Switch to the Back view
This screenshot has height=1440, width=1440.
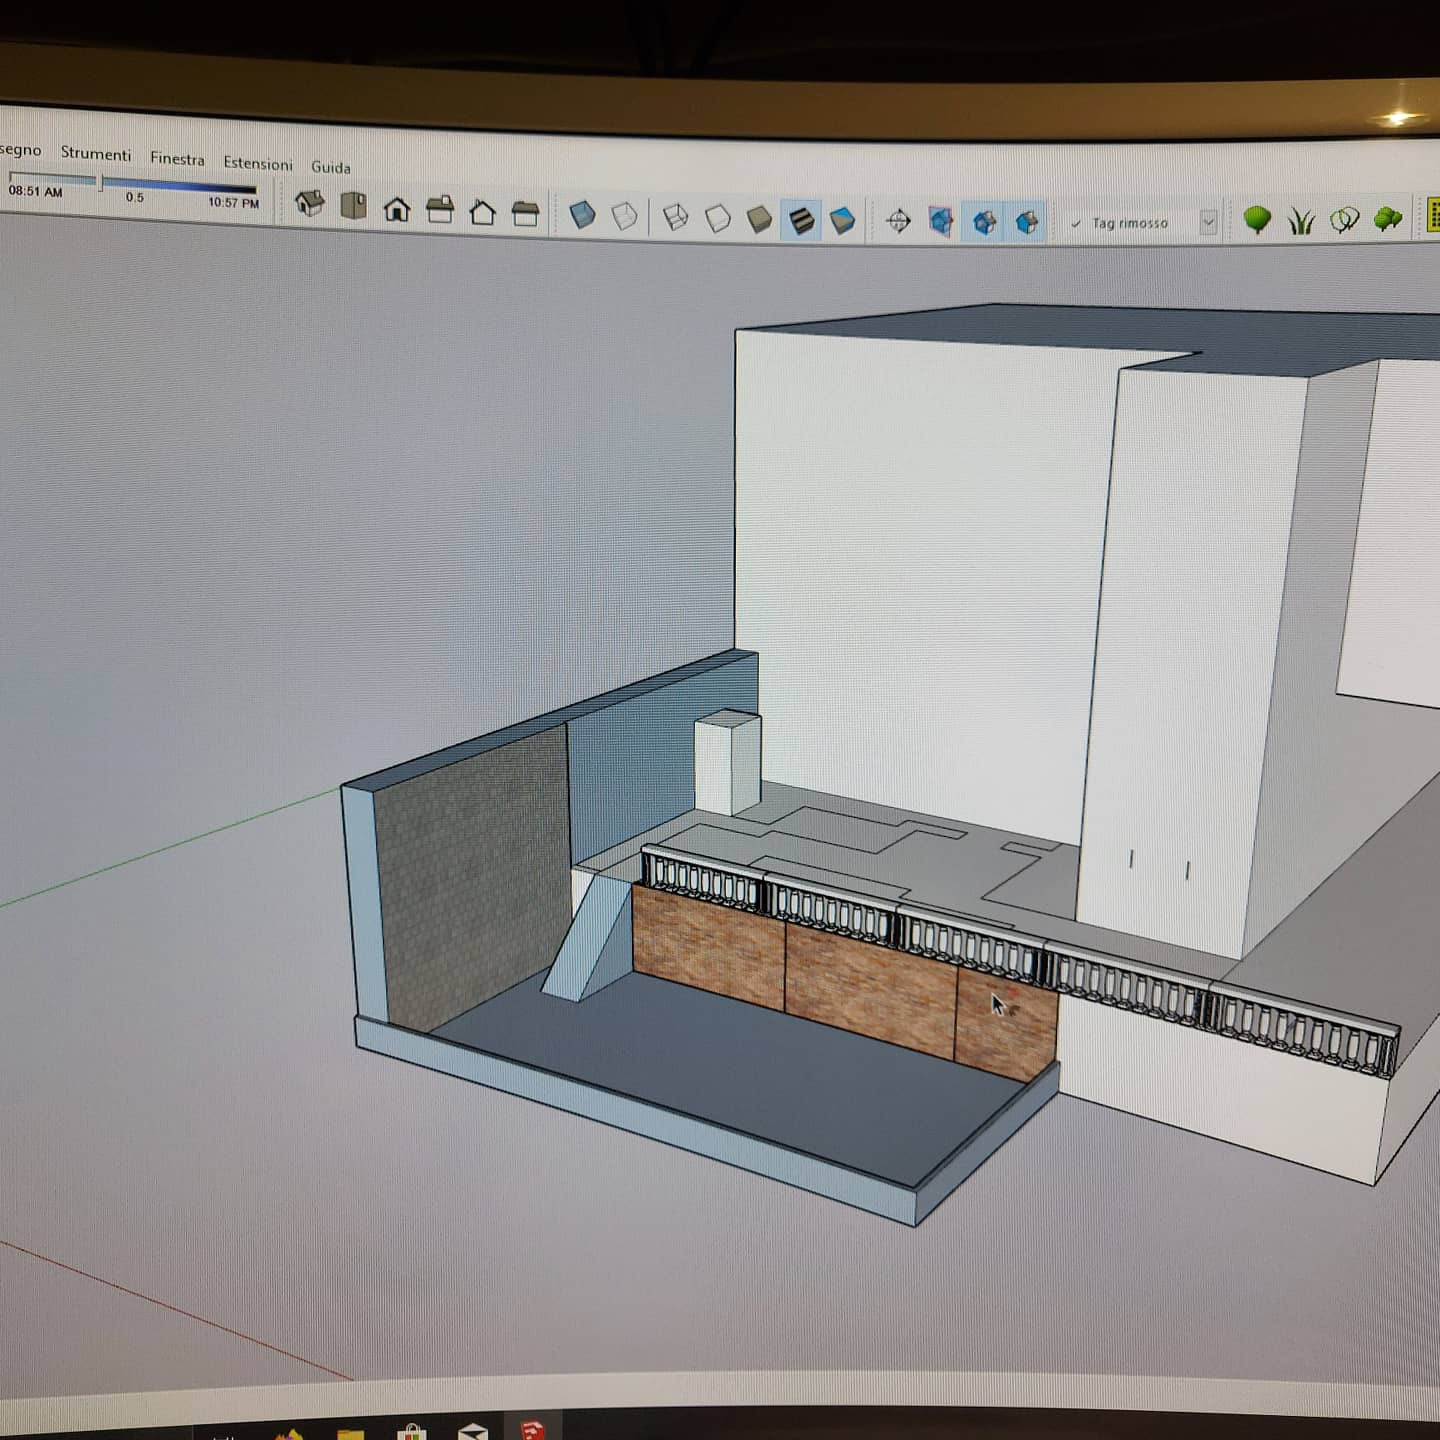[482, 212]
